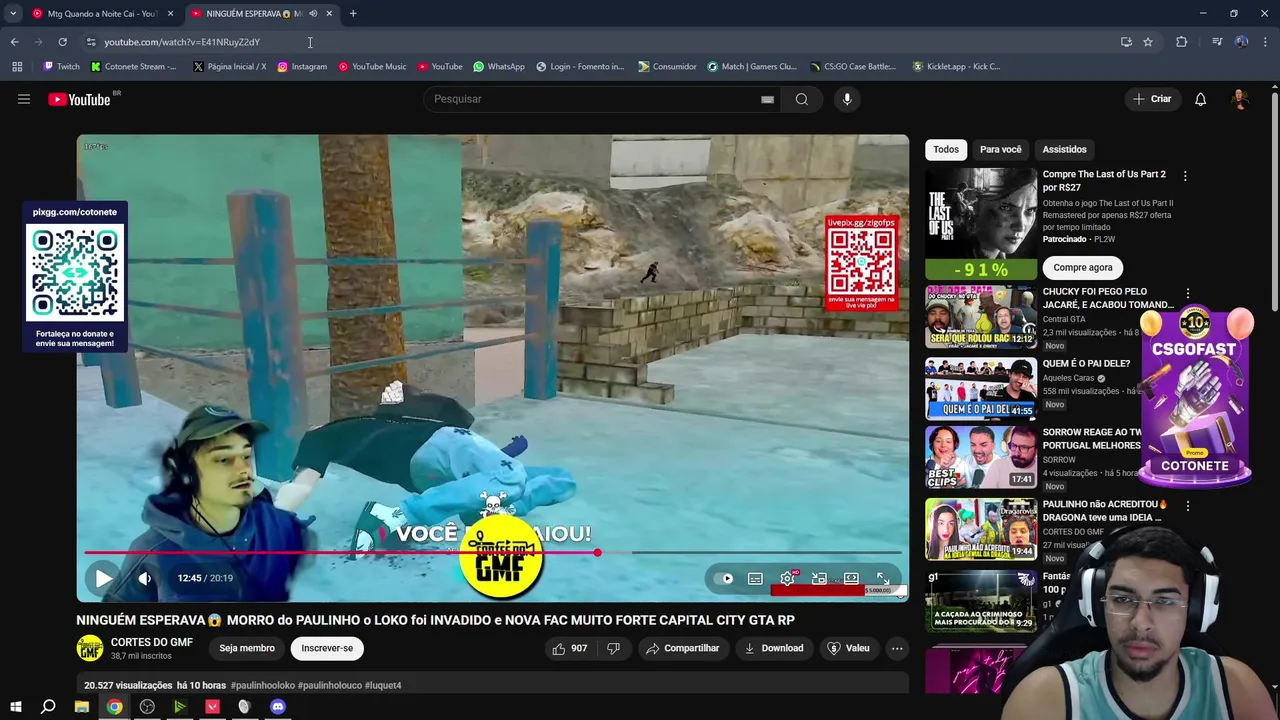Click the magnifier search button

(x=802, y=99)
